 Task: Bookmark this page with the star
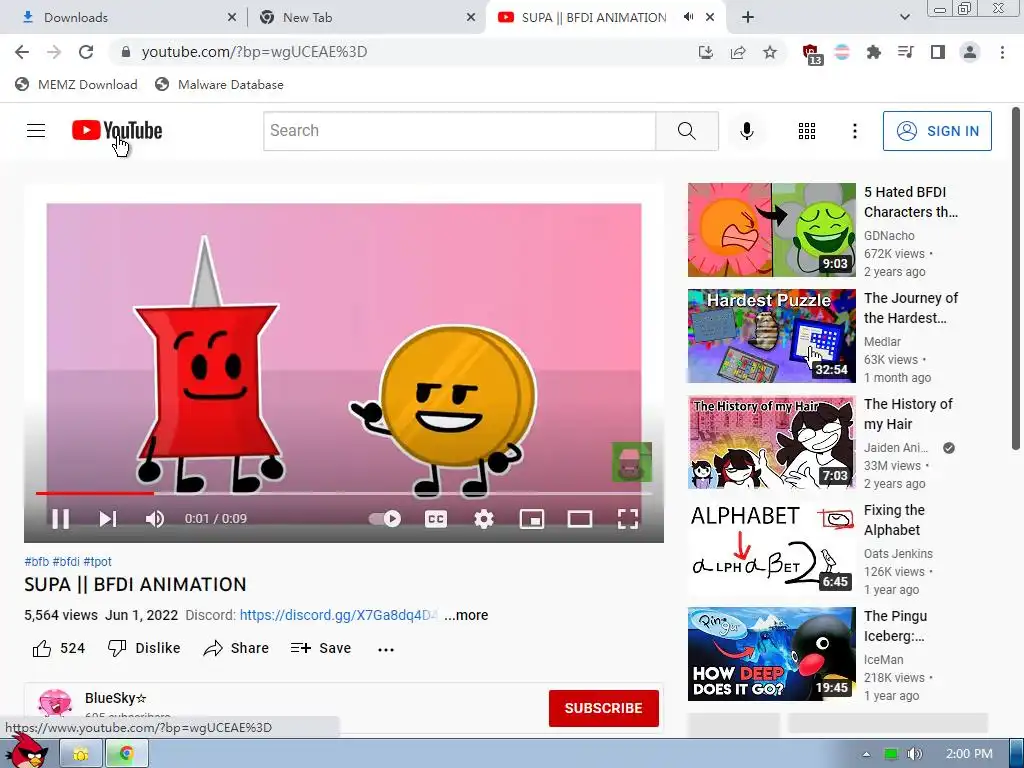pyautogui.click(x=770, y=52)
